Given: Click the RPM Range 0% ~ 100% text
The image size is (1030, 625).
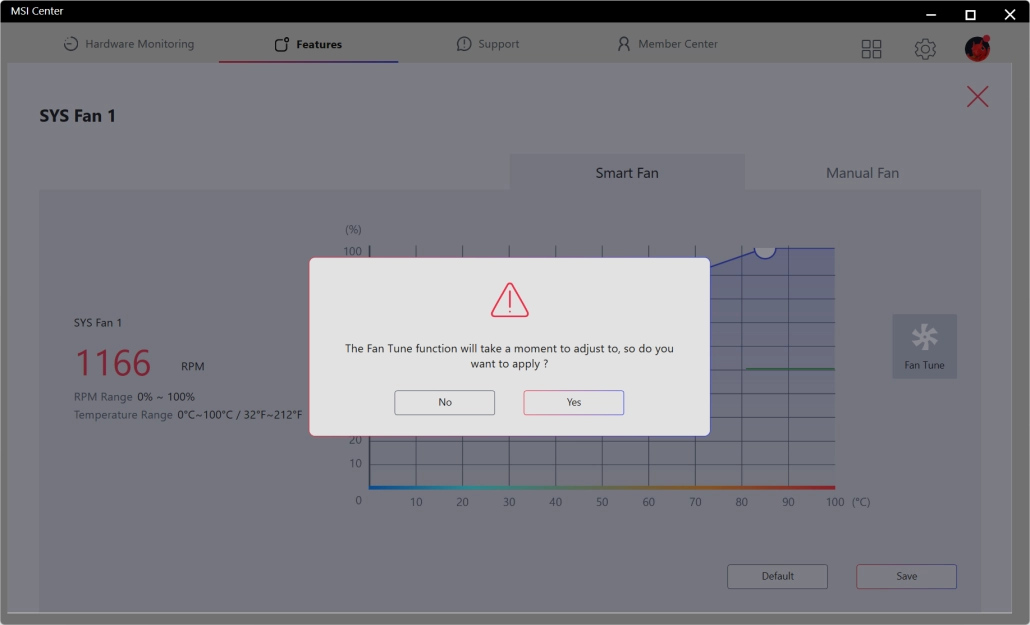Looking at the screenshot, I should [x=134, y=397].
